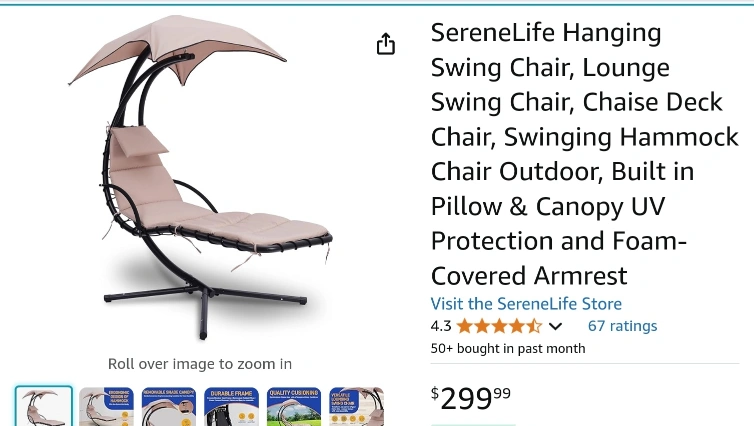The height and width of the screenshot is (426, 754).
Task: Click the orange star rating icons
Action: pos(499,326)
